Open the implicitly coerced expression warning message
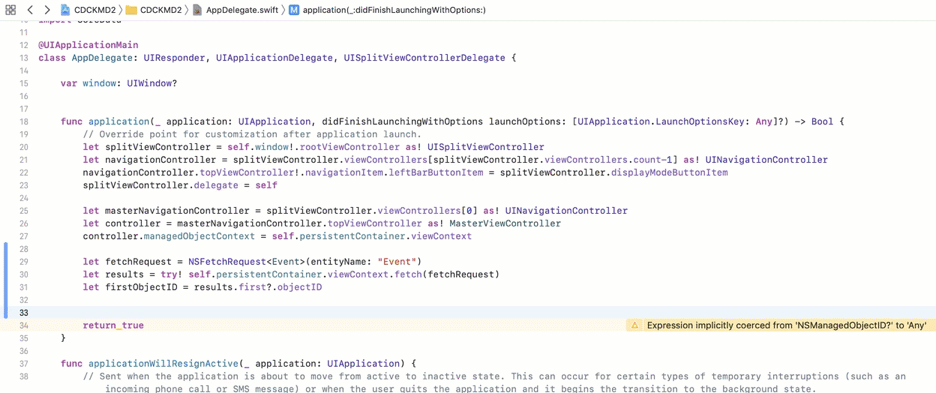 (x=786, y=326)
